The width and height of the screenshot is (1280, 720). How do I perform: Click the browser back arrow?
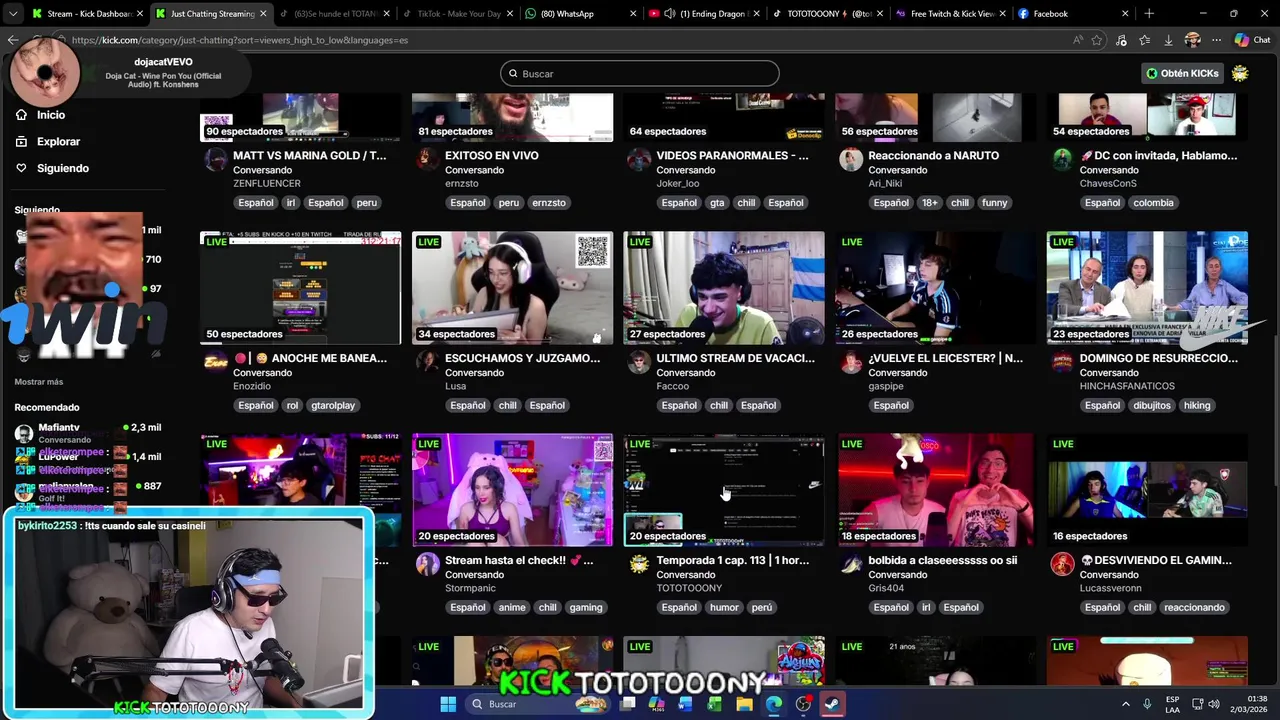(x=12, y=40)
